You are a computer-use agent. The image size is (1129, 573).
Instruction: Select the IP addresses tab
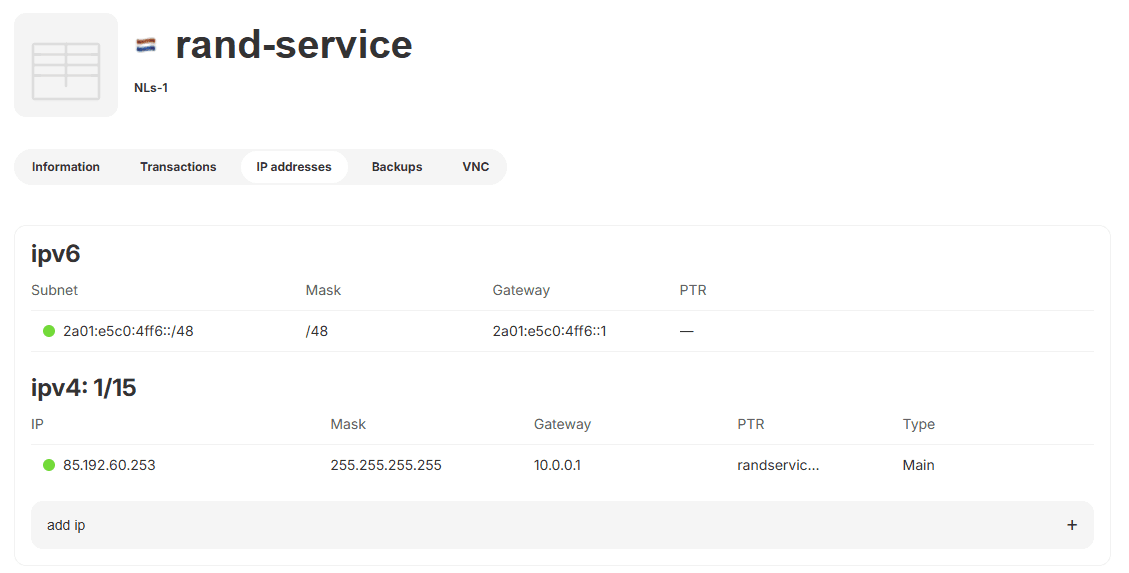pos(294,167)
